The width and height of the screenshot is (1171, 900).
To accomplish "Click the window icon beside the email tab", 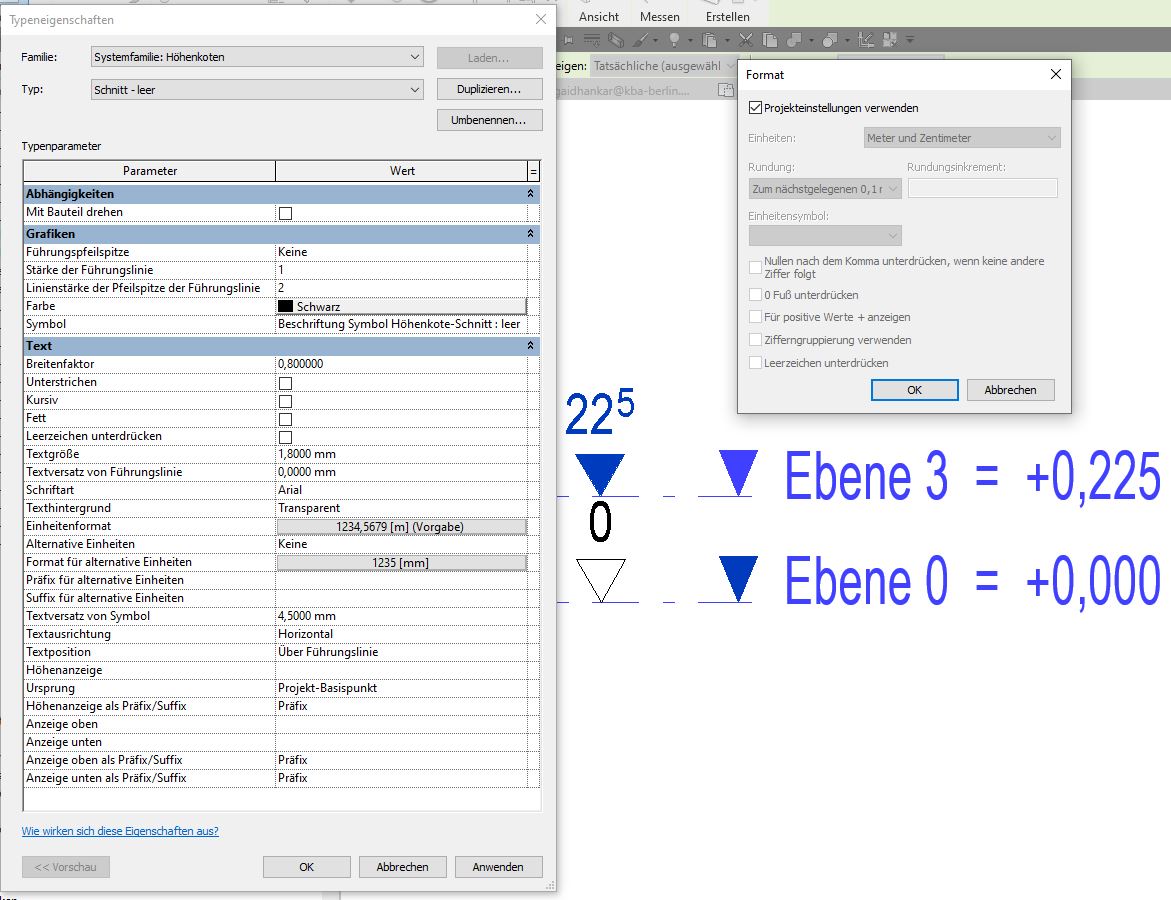I will tap(726, 90).
